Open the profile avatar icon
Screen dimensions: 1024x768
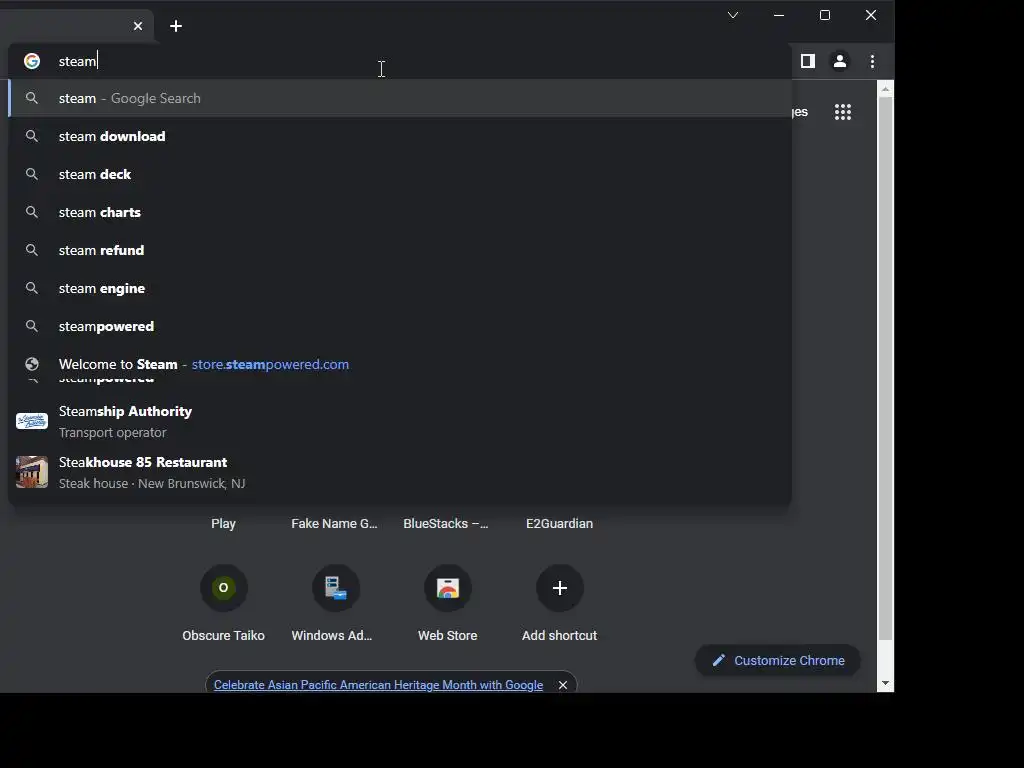pyautogui.click(x=840, y=61)
